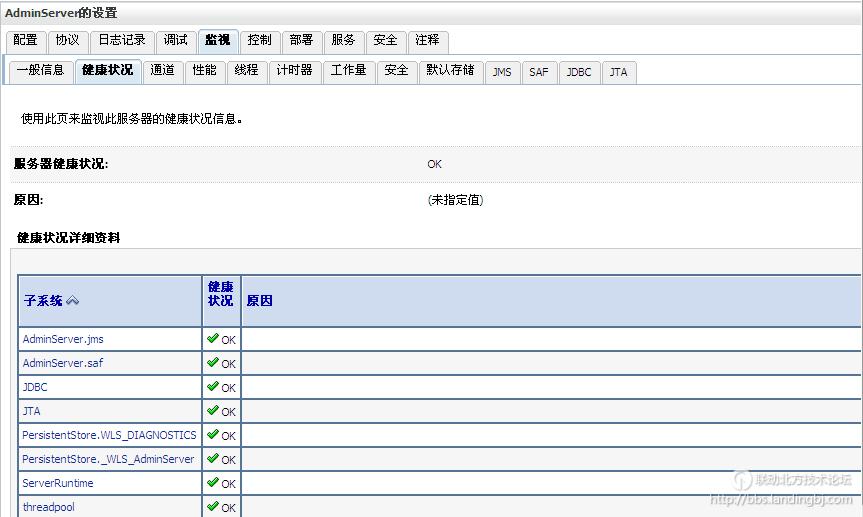
Task: Open the ServerRuntime subsystem link
Action: 58,483
